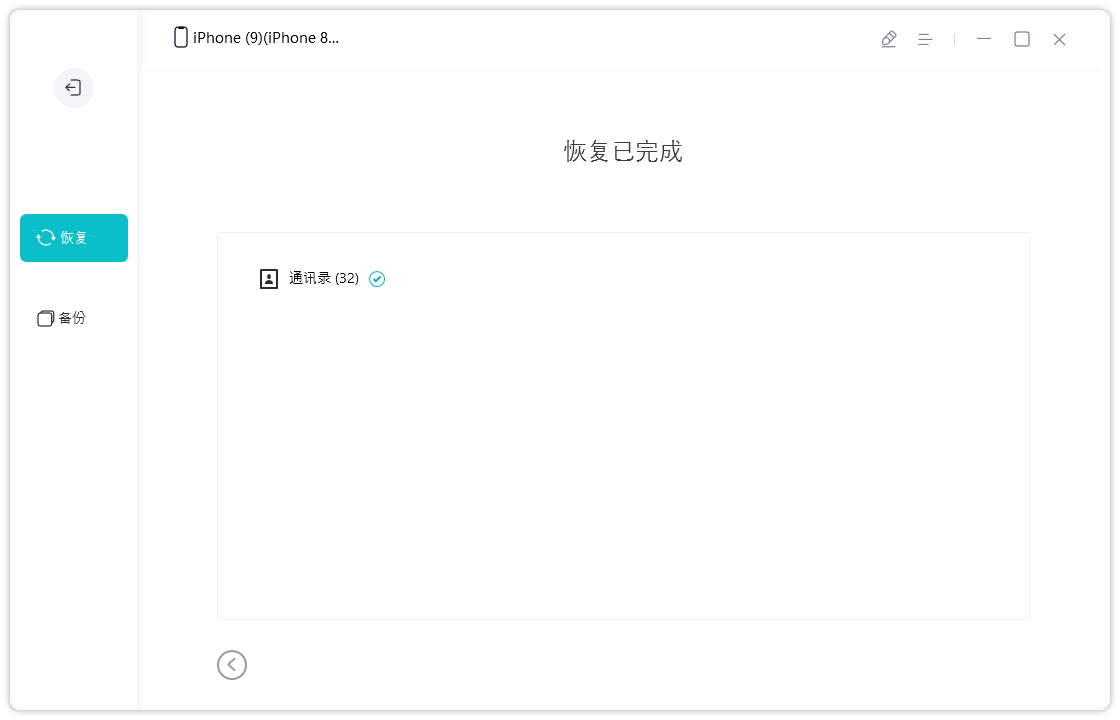This screenshot has height=720, width=1120.
Task: Select the highlighted 恢复 tab
Action: 73,238
